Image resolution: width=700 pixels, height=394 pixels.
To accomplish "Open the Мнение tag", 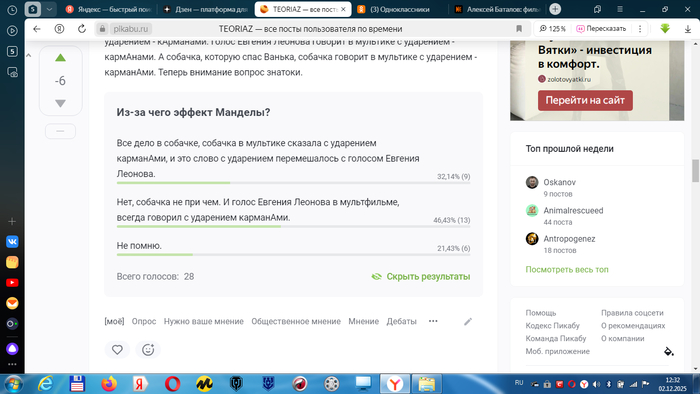I will 363,321.
